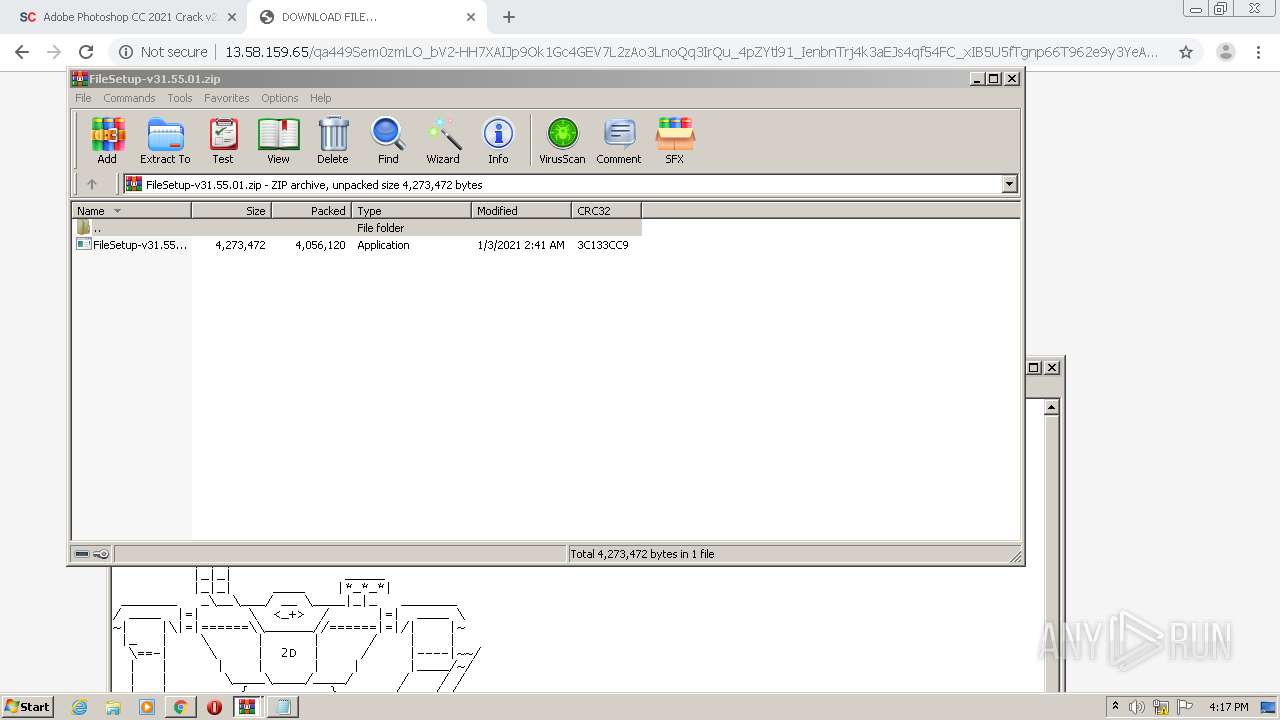Click the disk/key status bar icon
This screenshot has width=1280, height=720.
pos(92,554)
